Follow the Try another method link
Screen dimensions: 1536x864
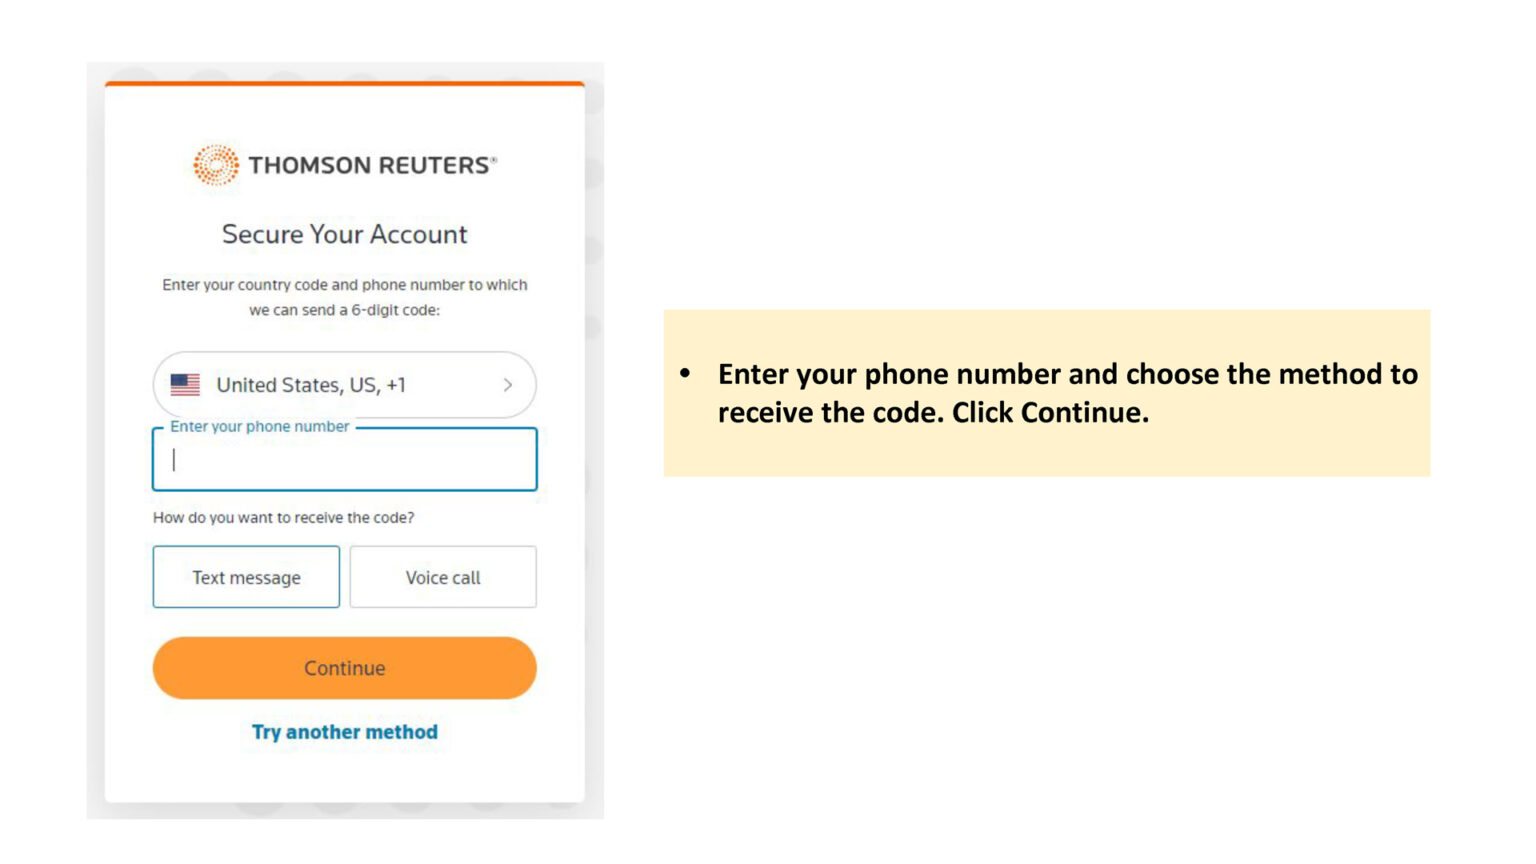click(344, 732)
